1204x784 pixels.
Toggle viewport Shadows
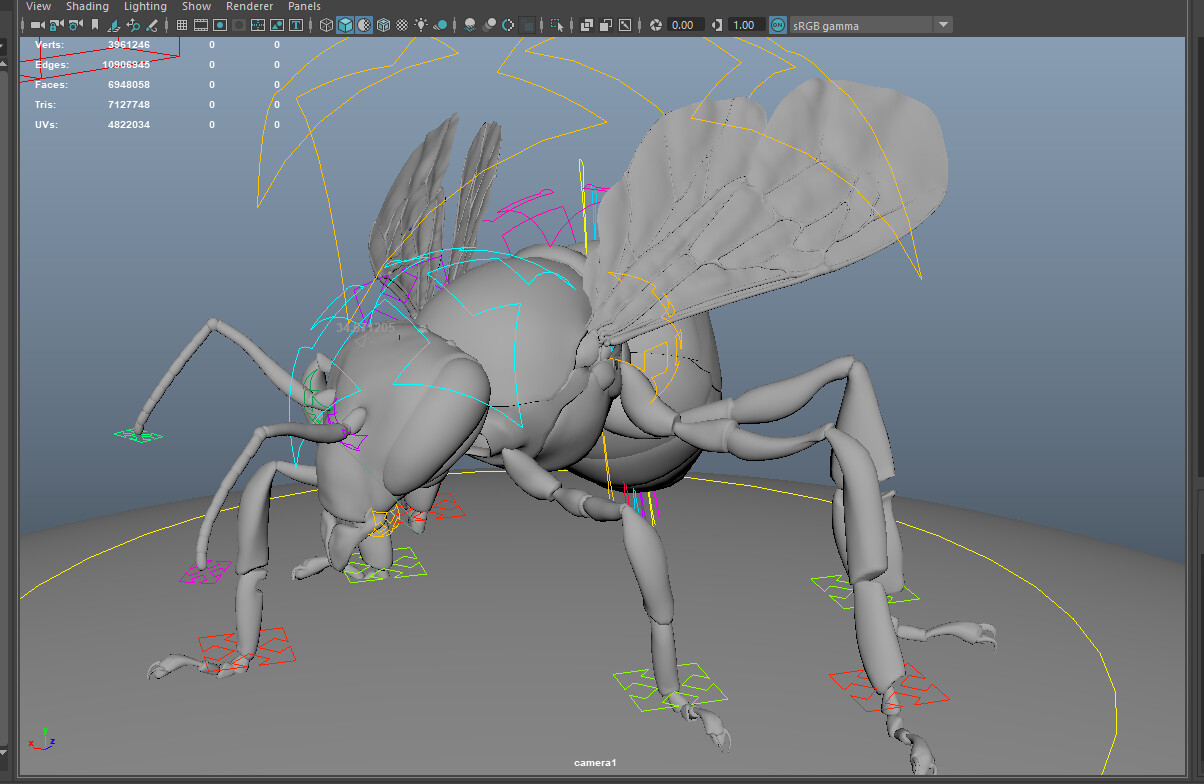tap(440, 25)
